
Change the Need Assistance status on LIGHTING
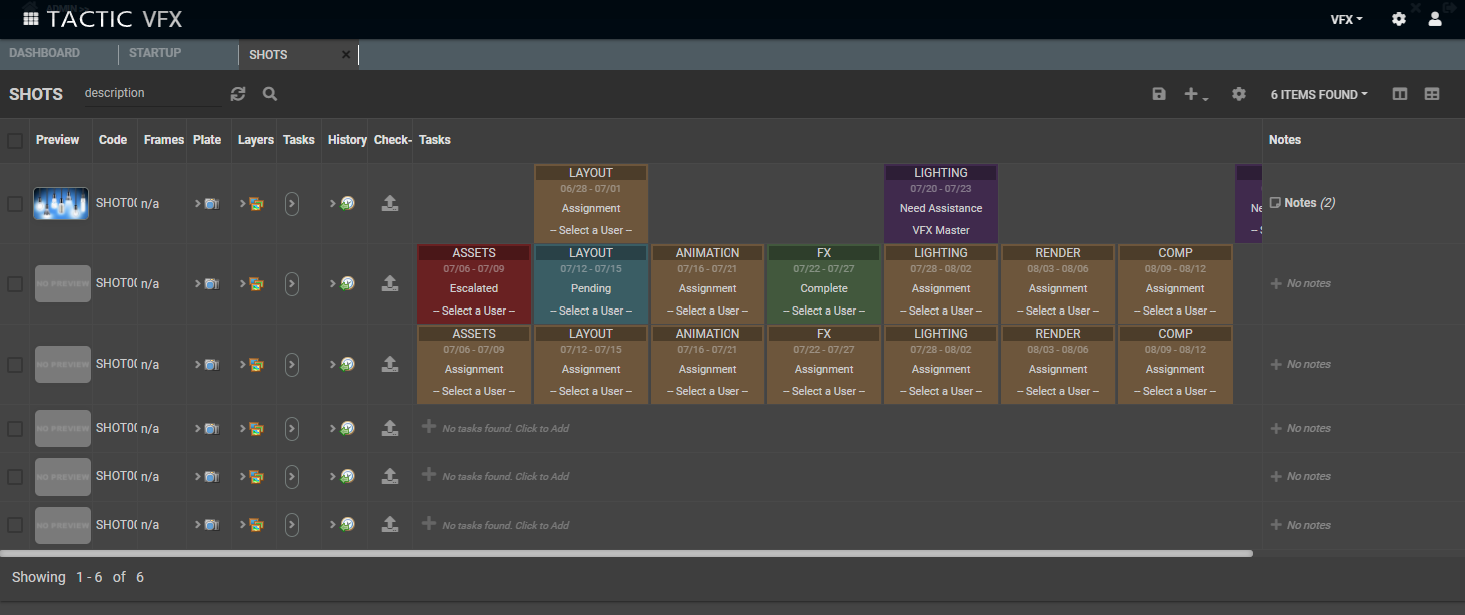coord(941,208)
